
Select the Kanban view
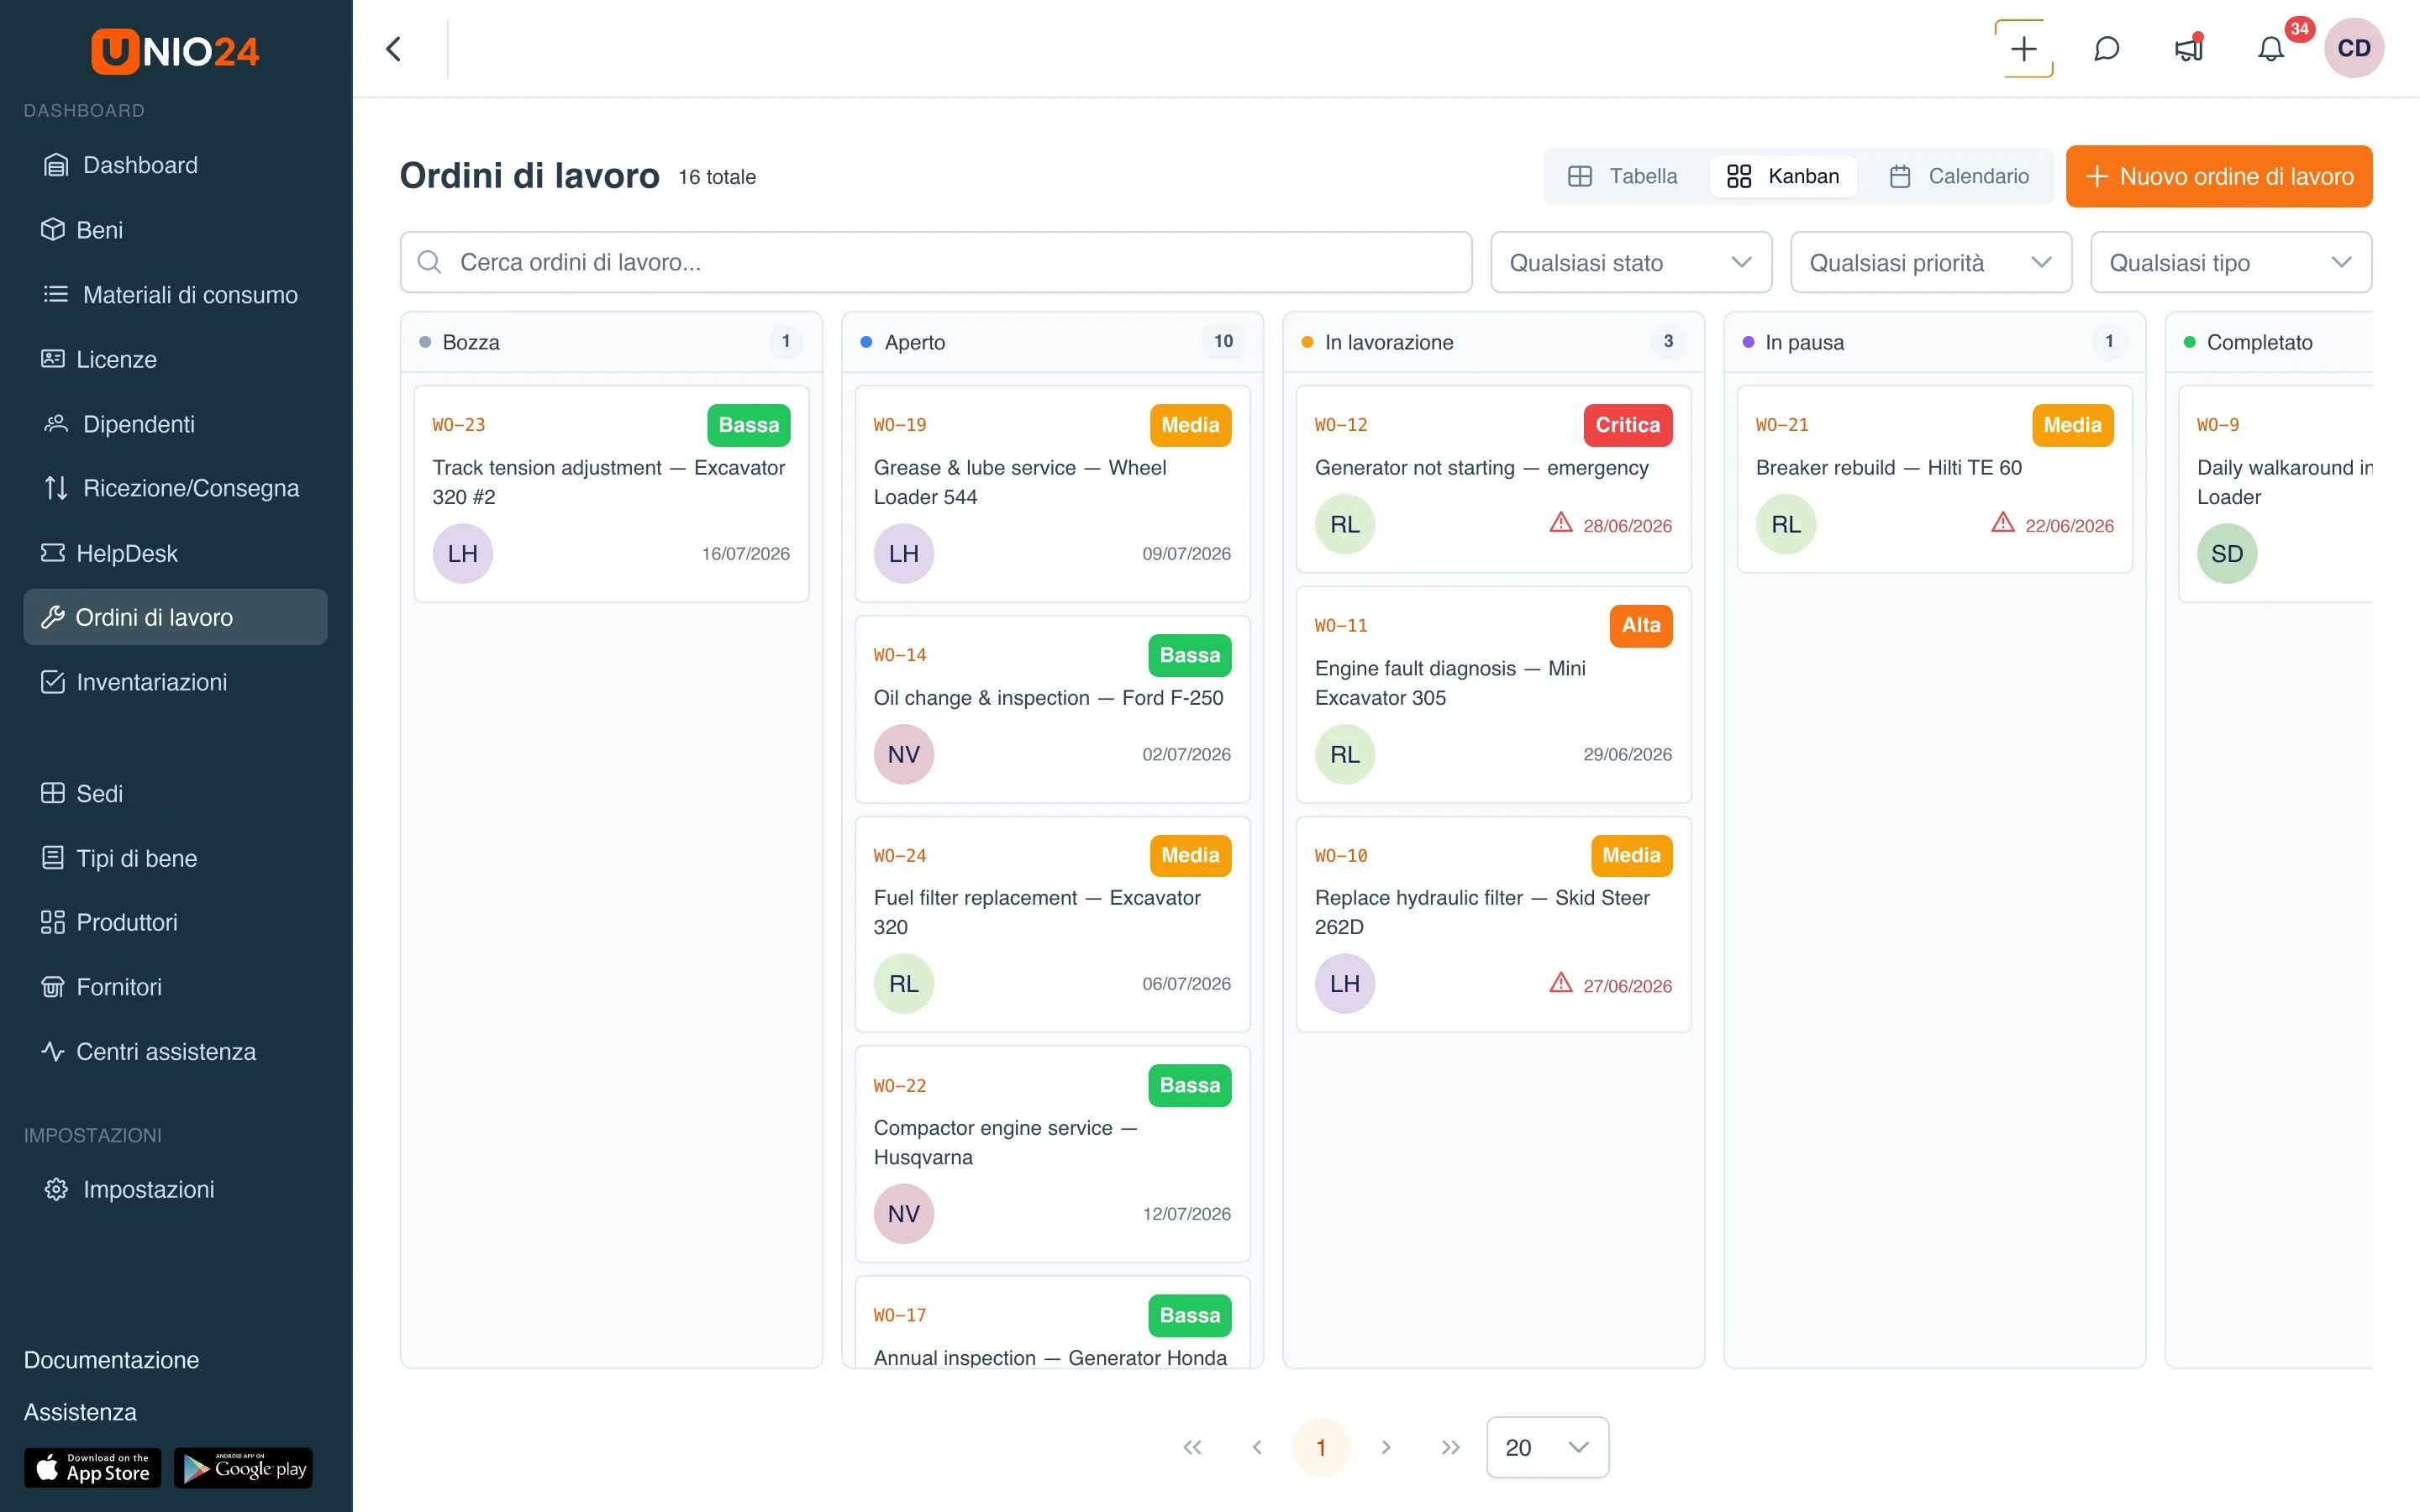point(1783,176)
